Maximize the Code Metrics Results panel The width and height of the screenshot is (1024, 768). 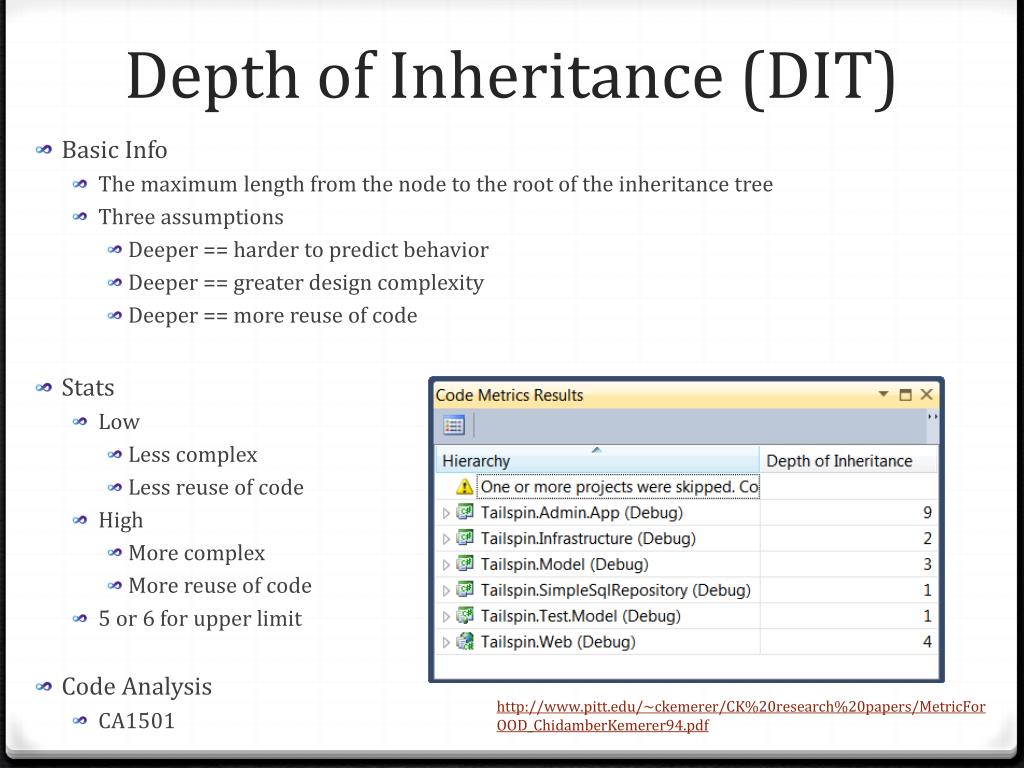tap(905, 394)
